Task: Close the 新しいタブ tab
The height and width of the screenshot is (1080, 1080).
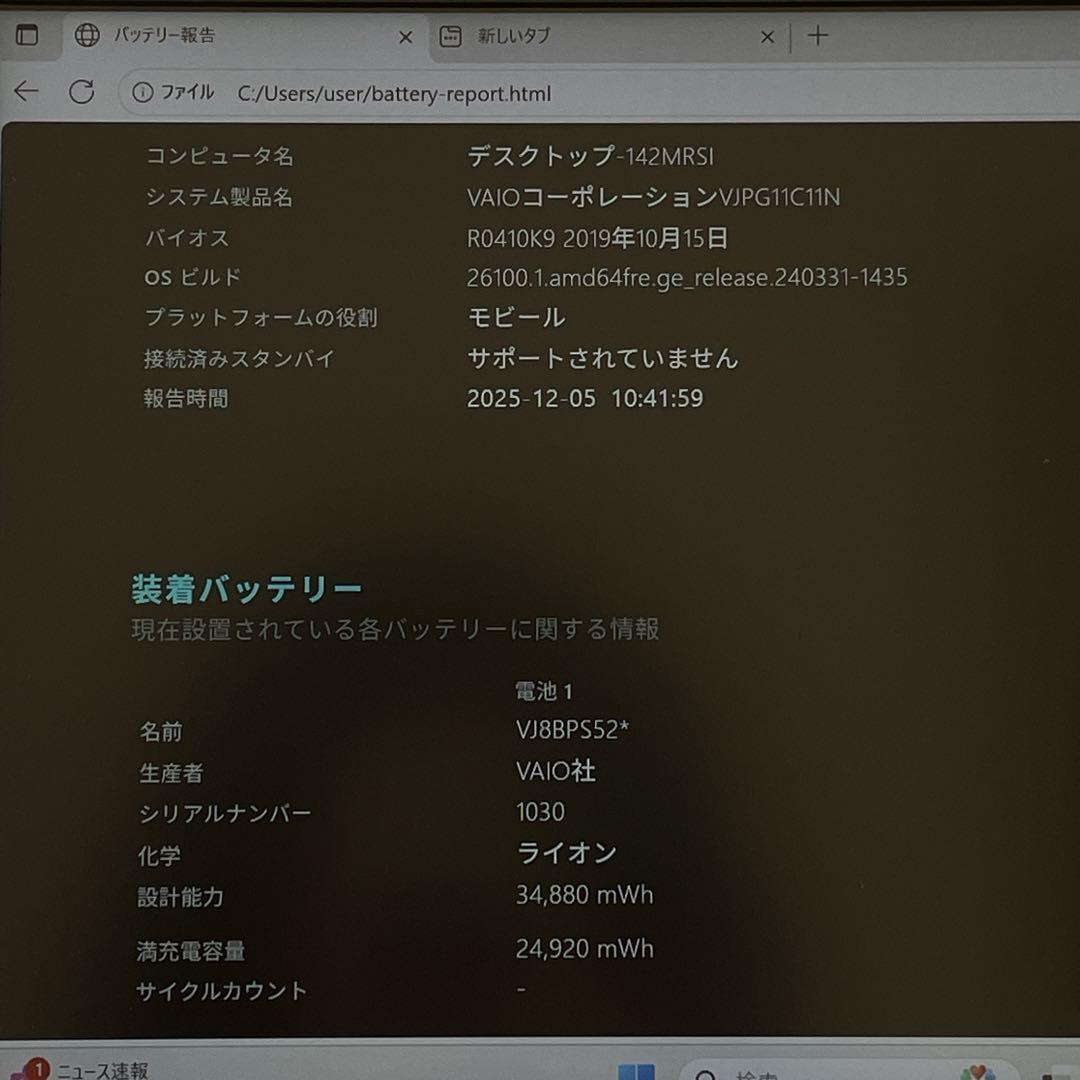Action: (767, 36)
